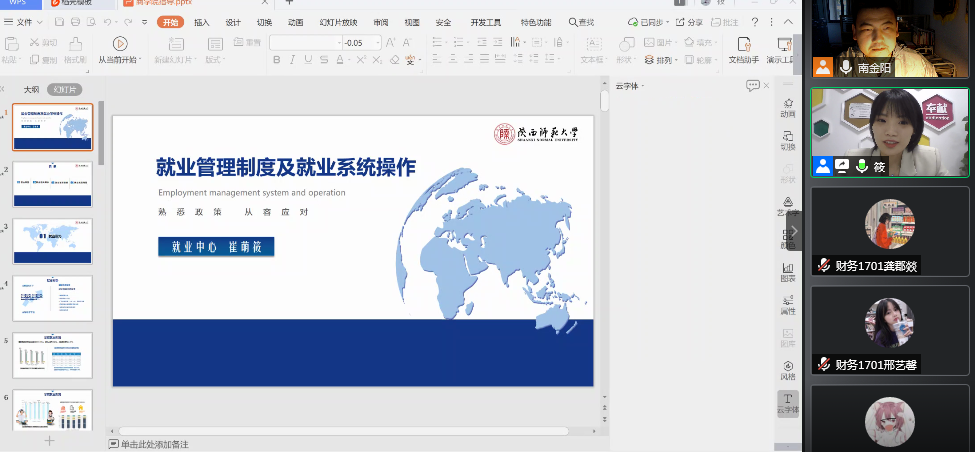Add new slide with plus button below thumbnails
The height and width of the screenshot is (452, 975).
(x=50, y=440)
